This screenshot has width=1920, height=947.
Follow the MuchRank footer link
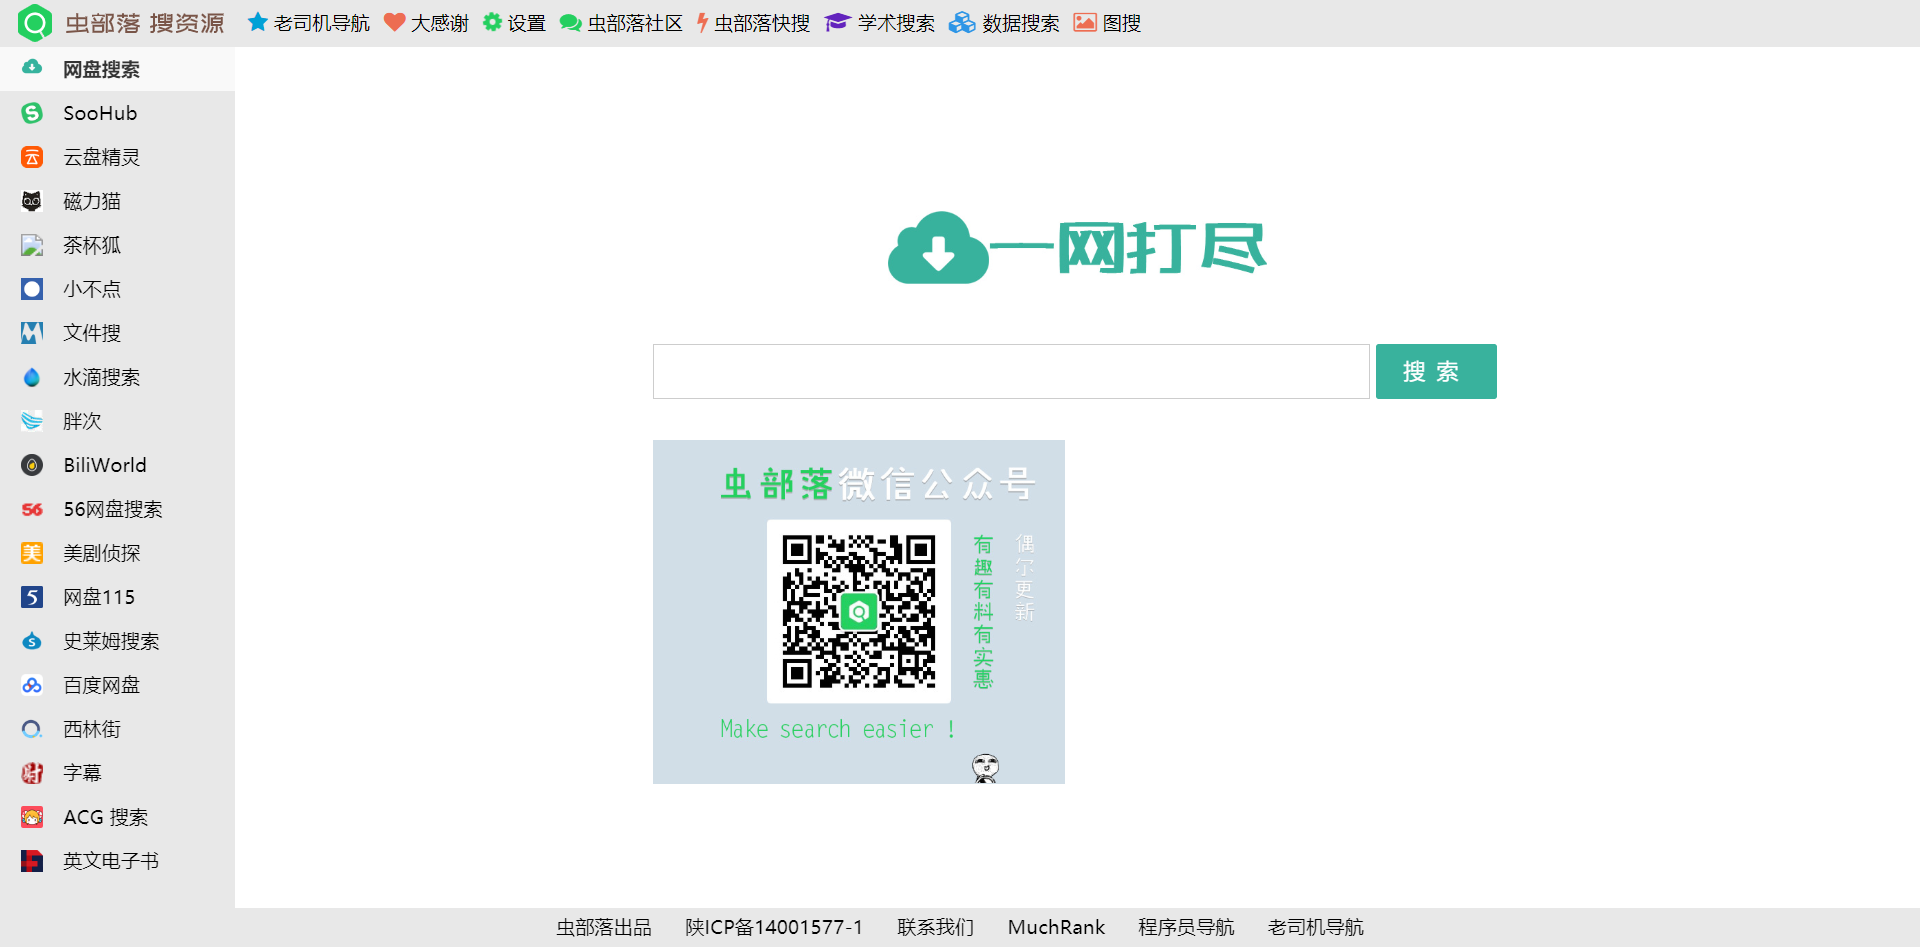(1056, 927)
